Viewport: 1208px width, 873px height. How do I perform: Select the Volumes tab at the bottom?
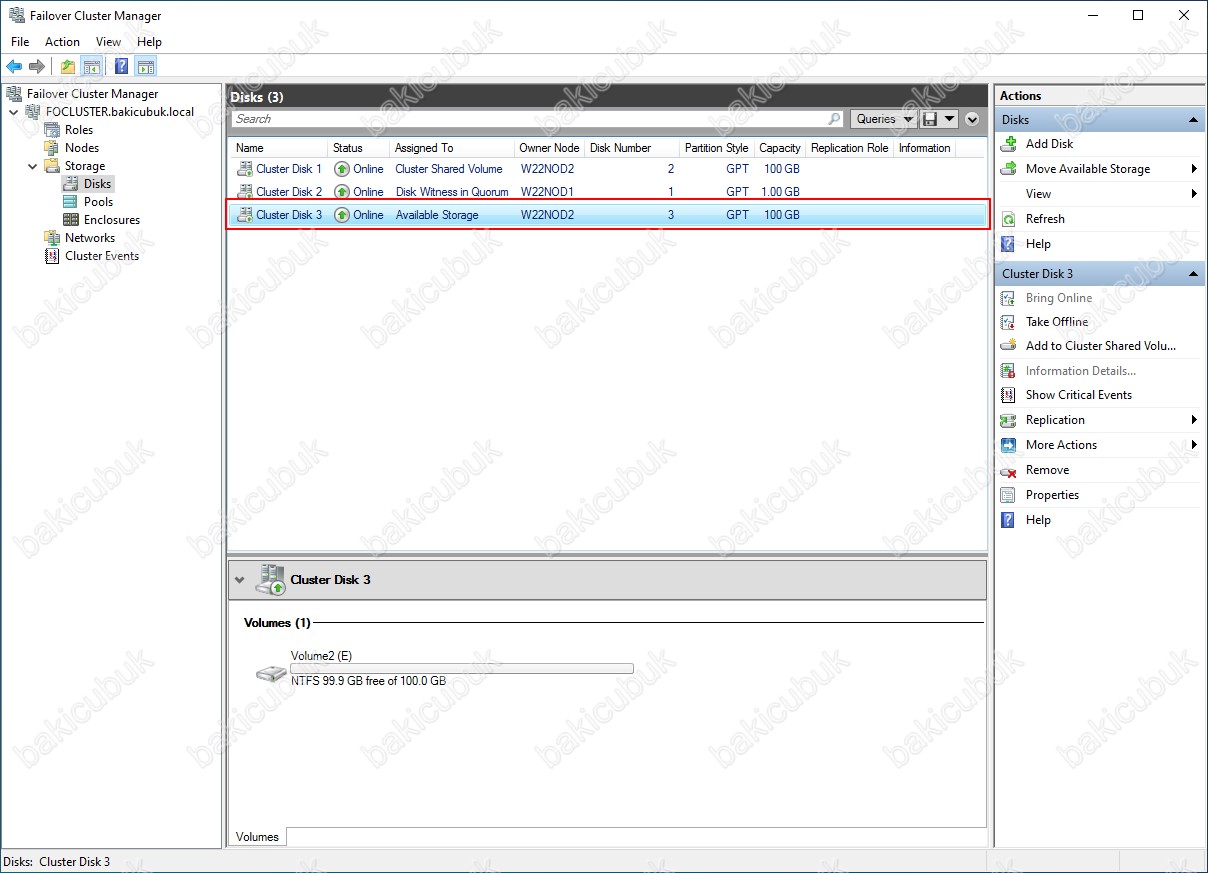click(258, 837)
